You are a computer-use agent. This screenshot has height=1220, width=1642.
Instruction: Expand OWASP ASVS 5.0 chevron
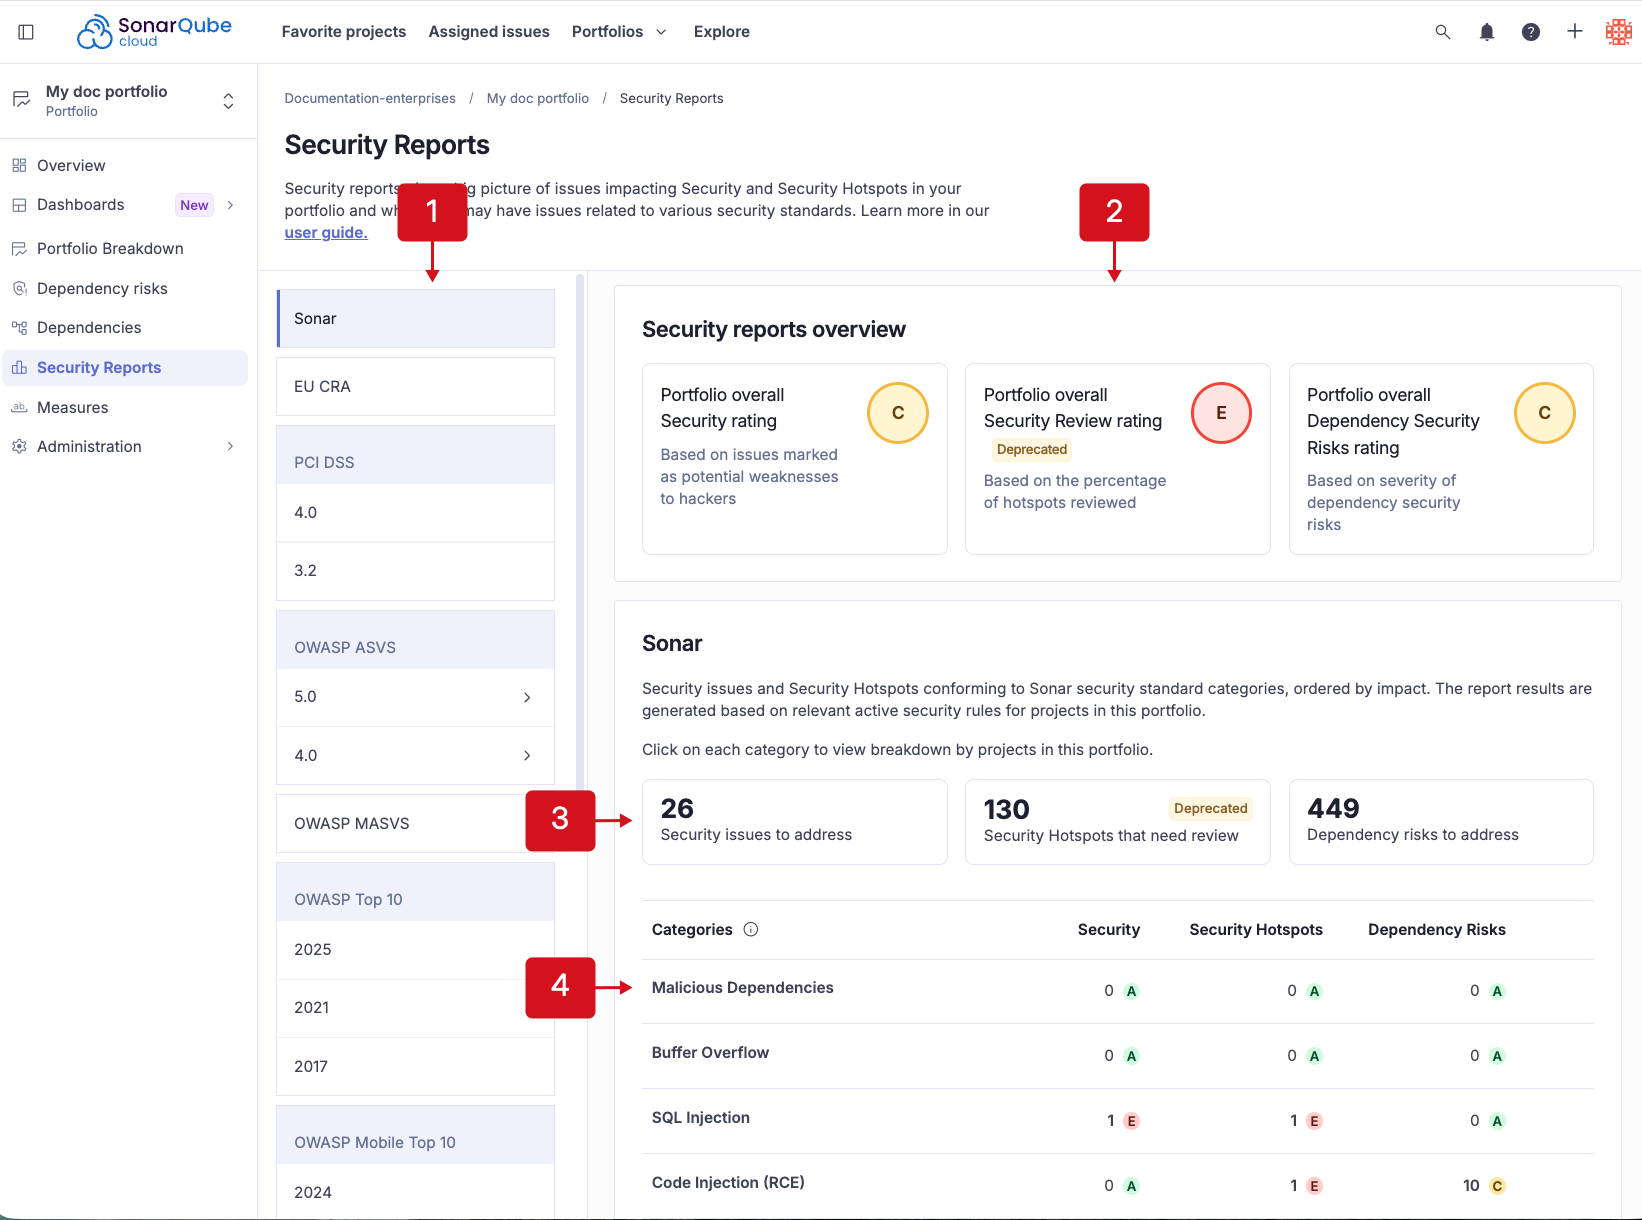[x=527, y=697]
